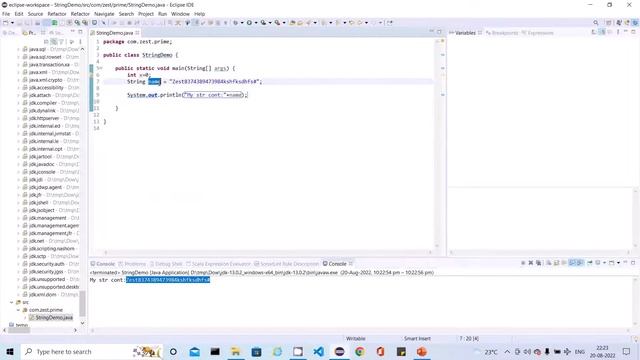Click the magnifier Search icon at toolbar right
Image resolution: width=640 pixels, height=360 pixels.
[596, 23]
